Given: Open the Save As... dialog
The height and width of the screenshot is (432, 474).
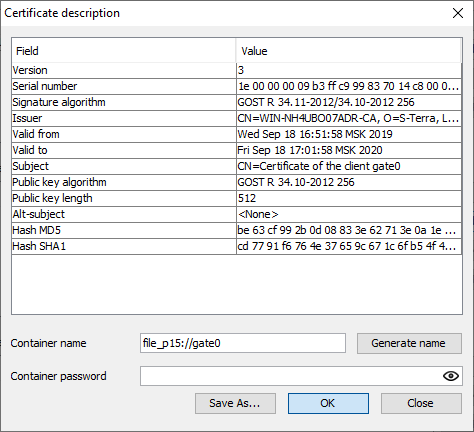Looking at the screenshot, I should pyautogui.click(x=235, y=403).
